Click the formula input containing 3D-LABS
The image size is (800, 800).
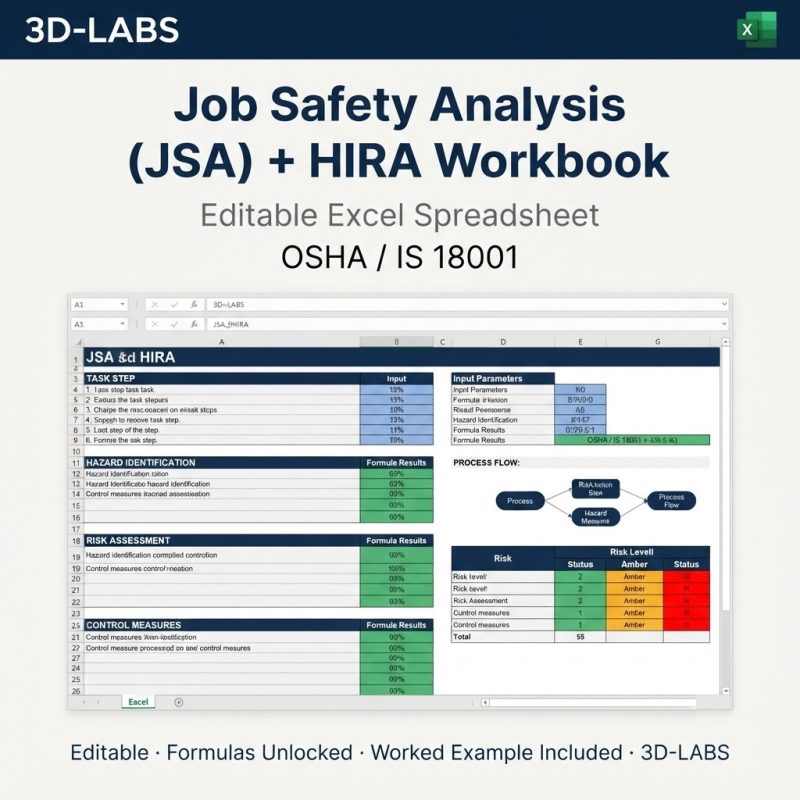tap(467, 305)
